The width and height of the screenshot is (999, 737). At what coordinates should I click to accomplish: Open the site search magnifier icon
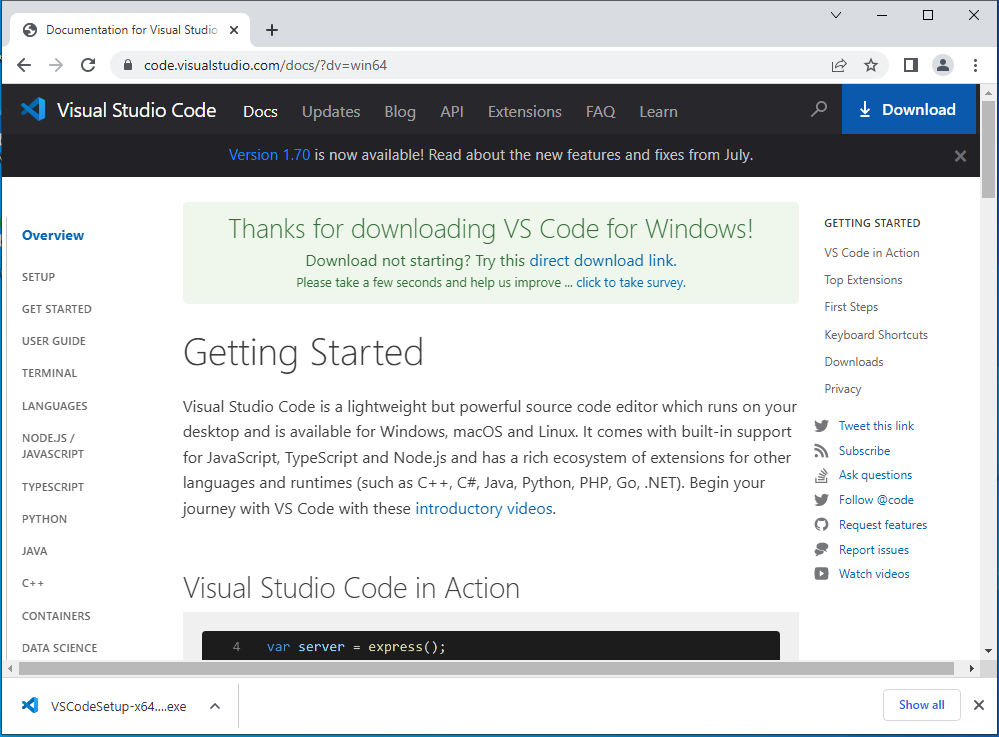coord(819,109)
